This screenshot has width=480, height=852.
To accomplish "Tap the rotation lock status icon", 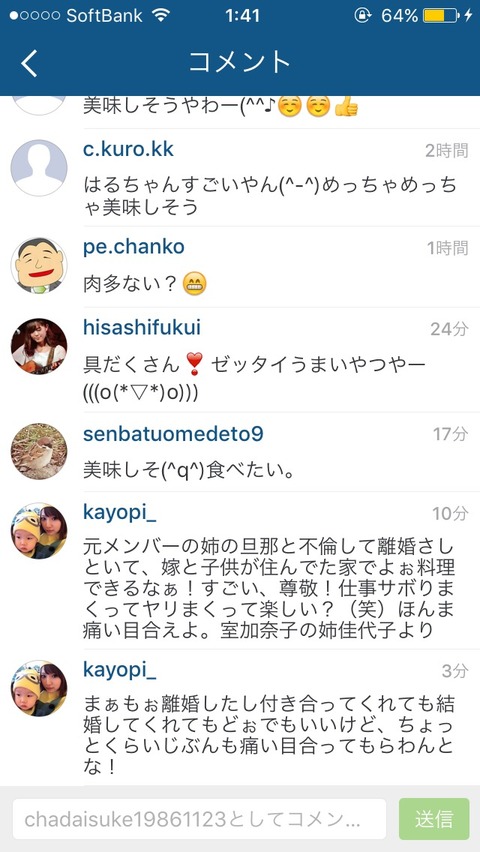I will (363, 16).
